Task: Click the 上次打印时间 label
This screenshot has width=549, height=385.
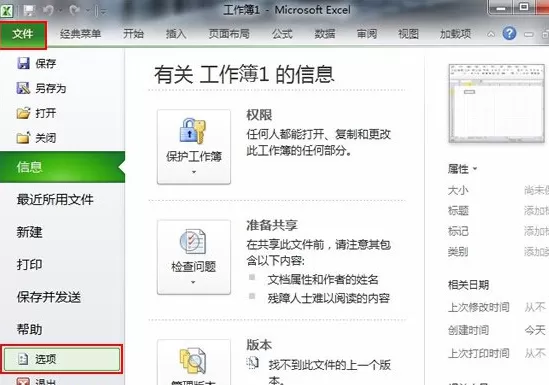Action: click(479, 353)
